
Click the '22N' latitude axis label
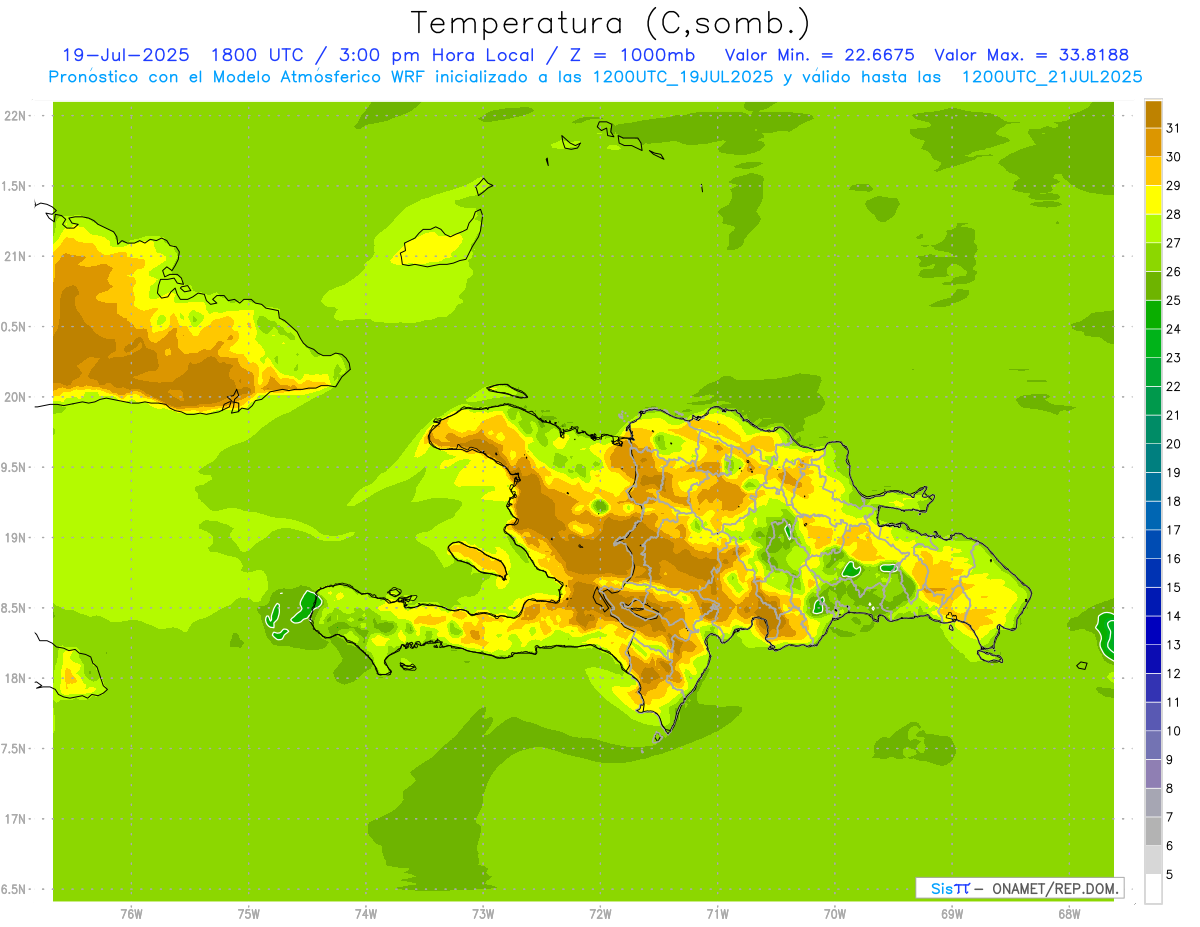14,115
